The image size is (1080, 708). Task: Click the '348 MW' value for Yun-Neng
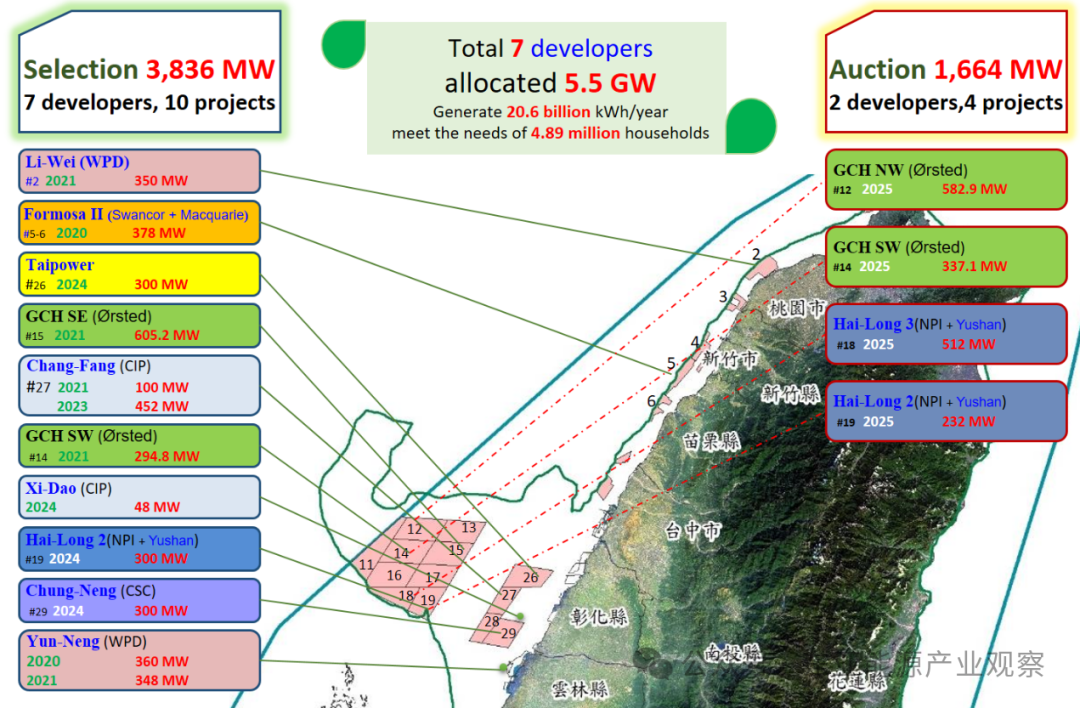click(162, 680)
